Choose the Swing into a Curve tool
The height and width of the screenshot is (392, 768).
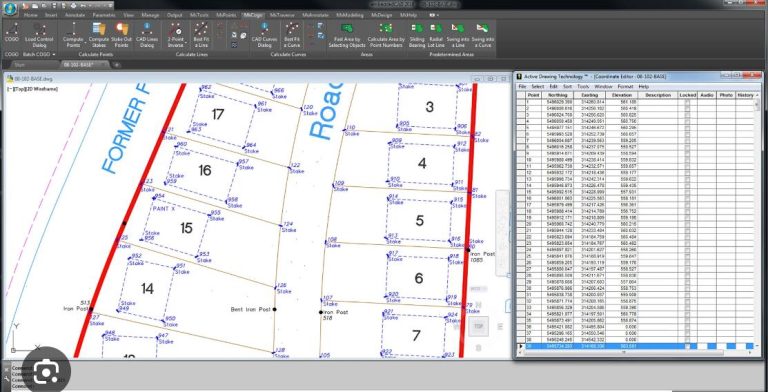click(482, 34)
